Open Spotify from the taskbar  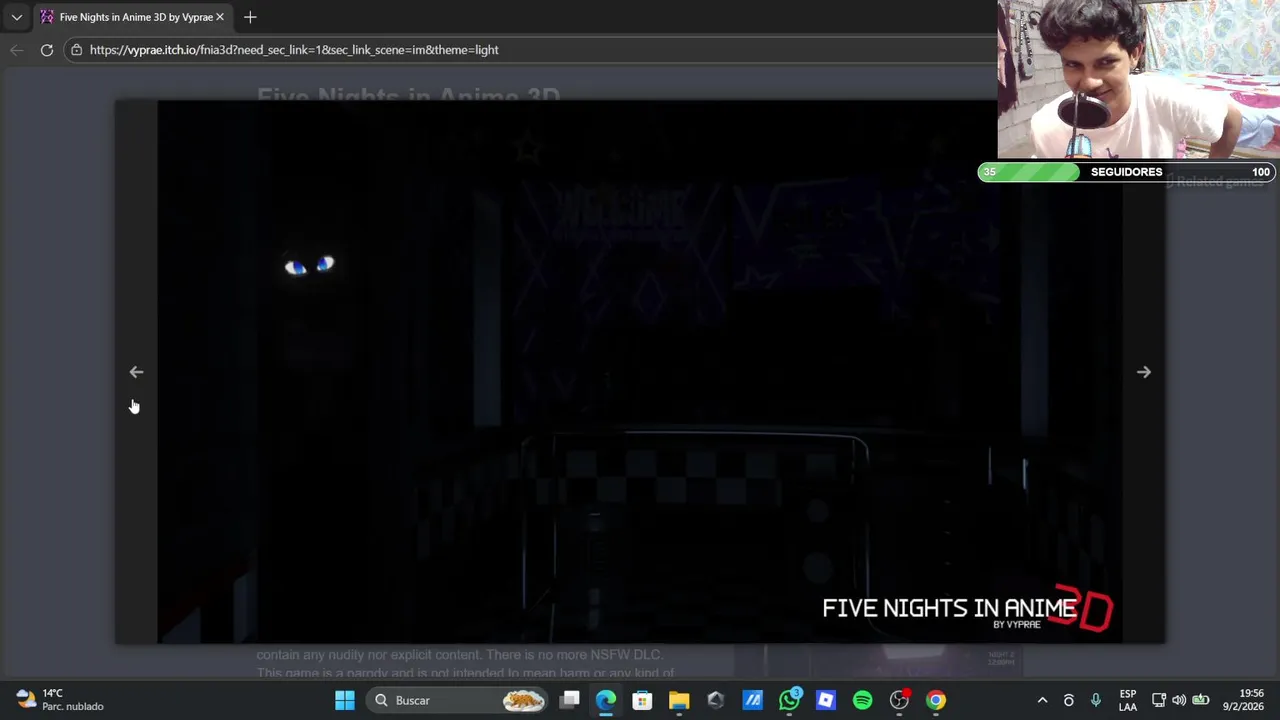(x=862, y=700)
